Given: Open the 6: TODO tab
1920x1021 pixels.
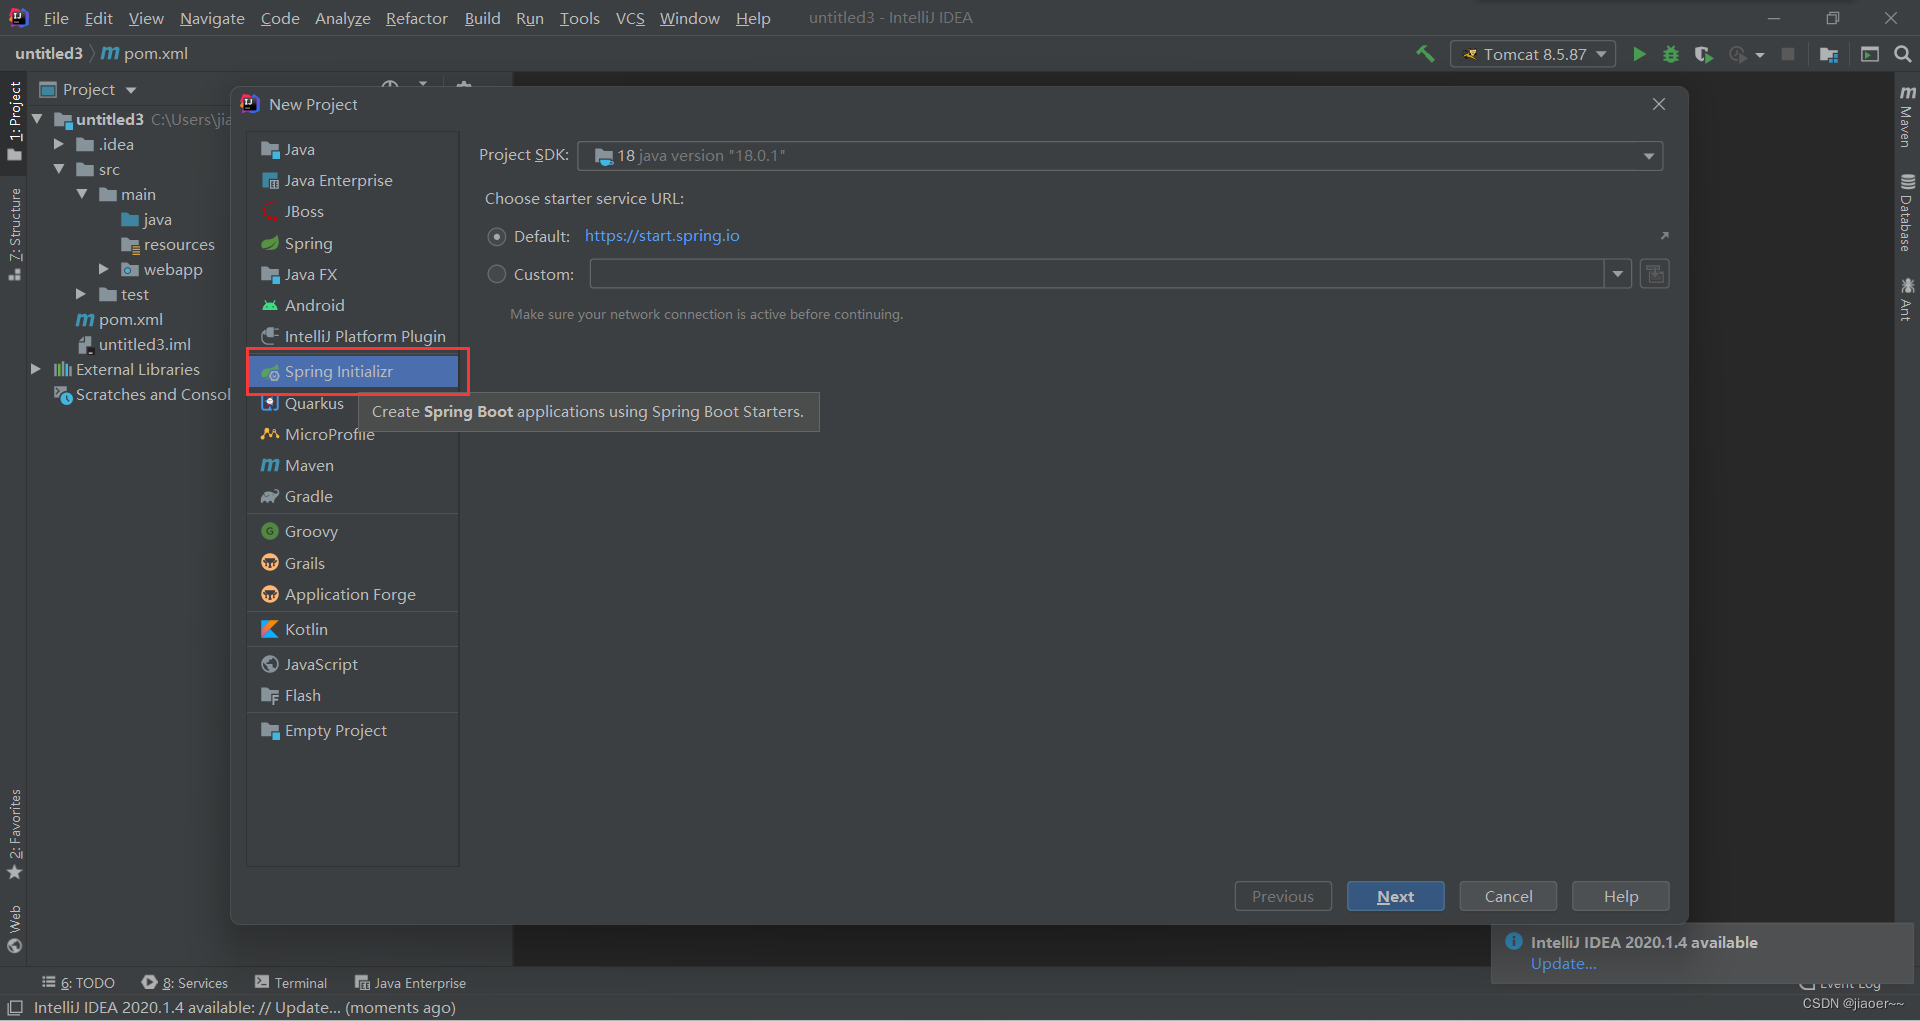Looking at the screenshot, I should (x=79, y=983).
